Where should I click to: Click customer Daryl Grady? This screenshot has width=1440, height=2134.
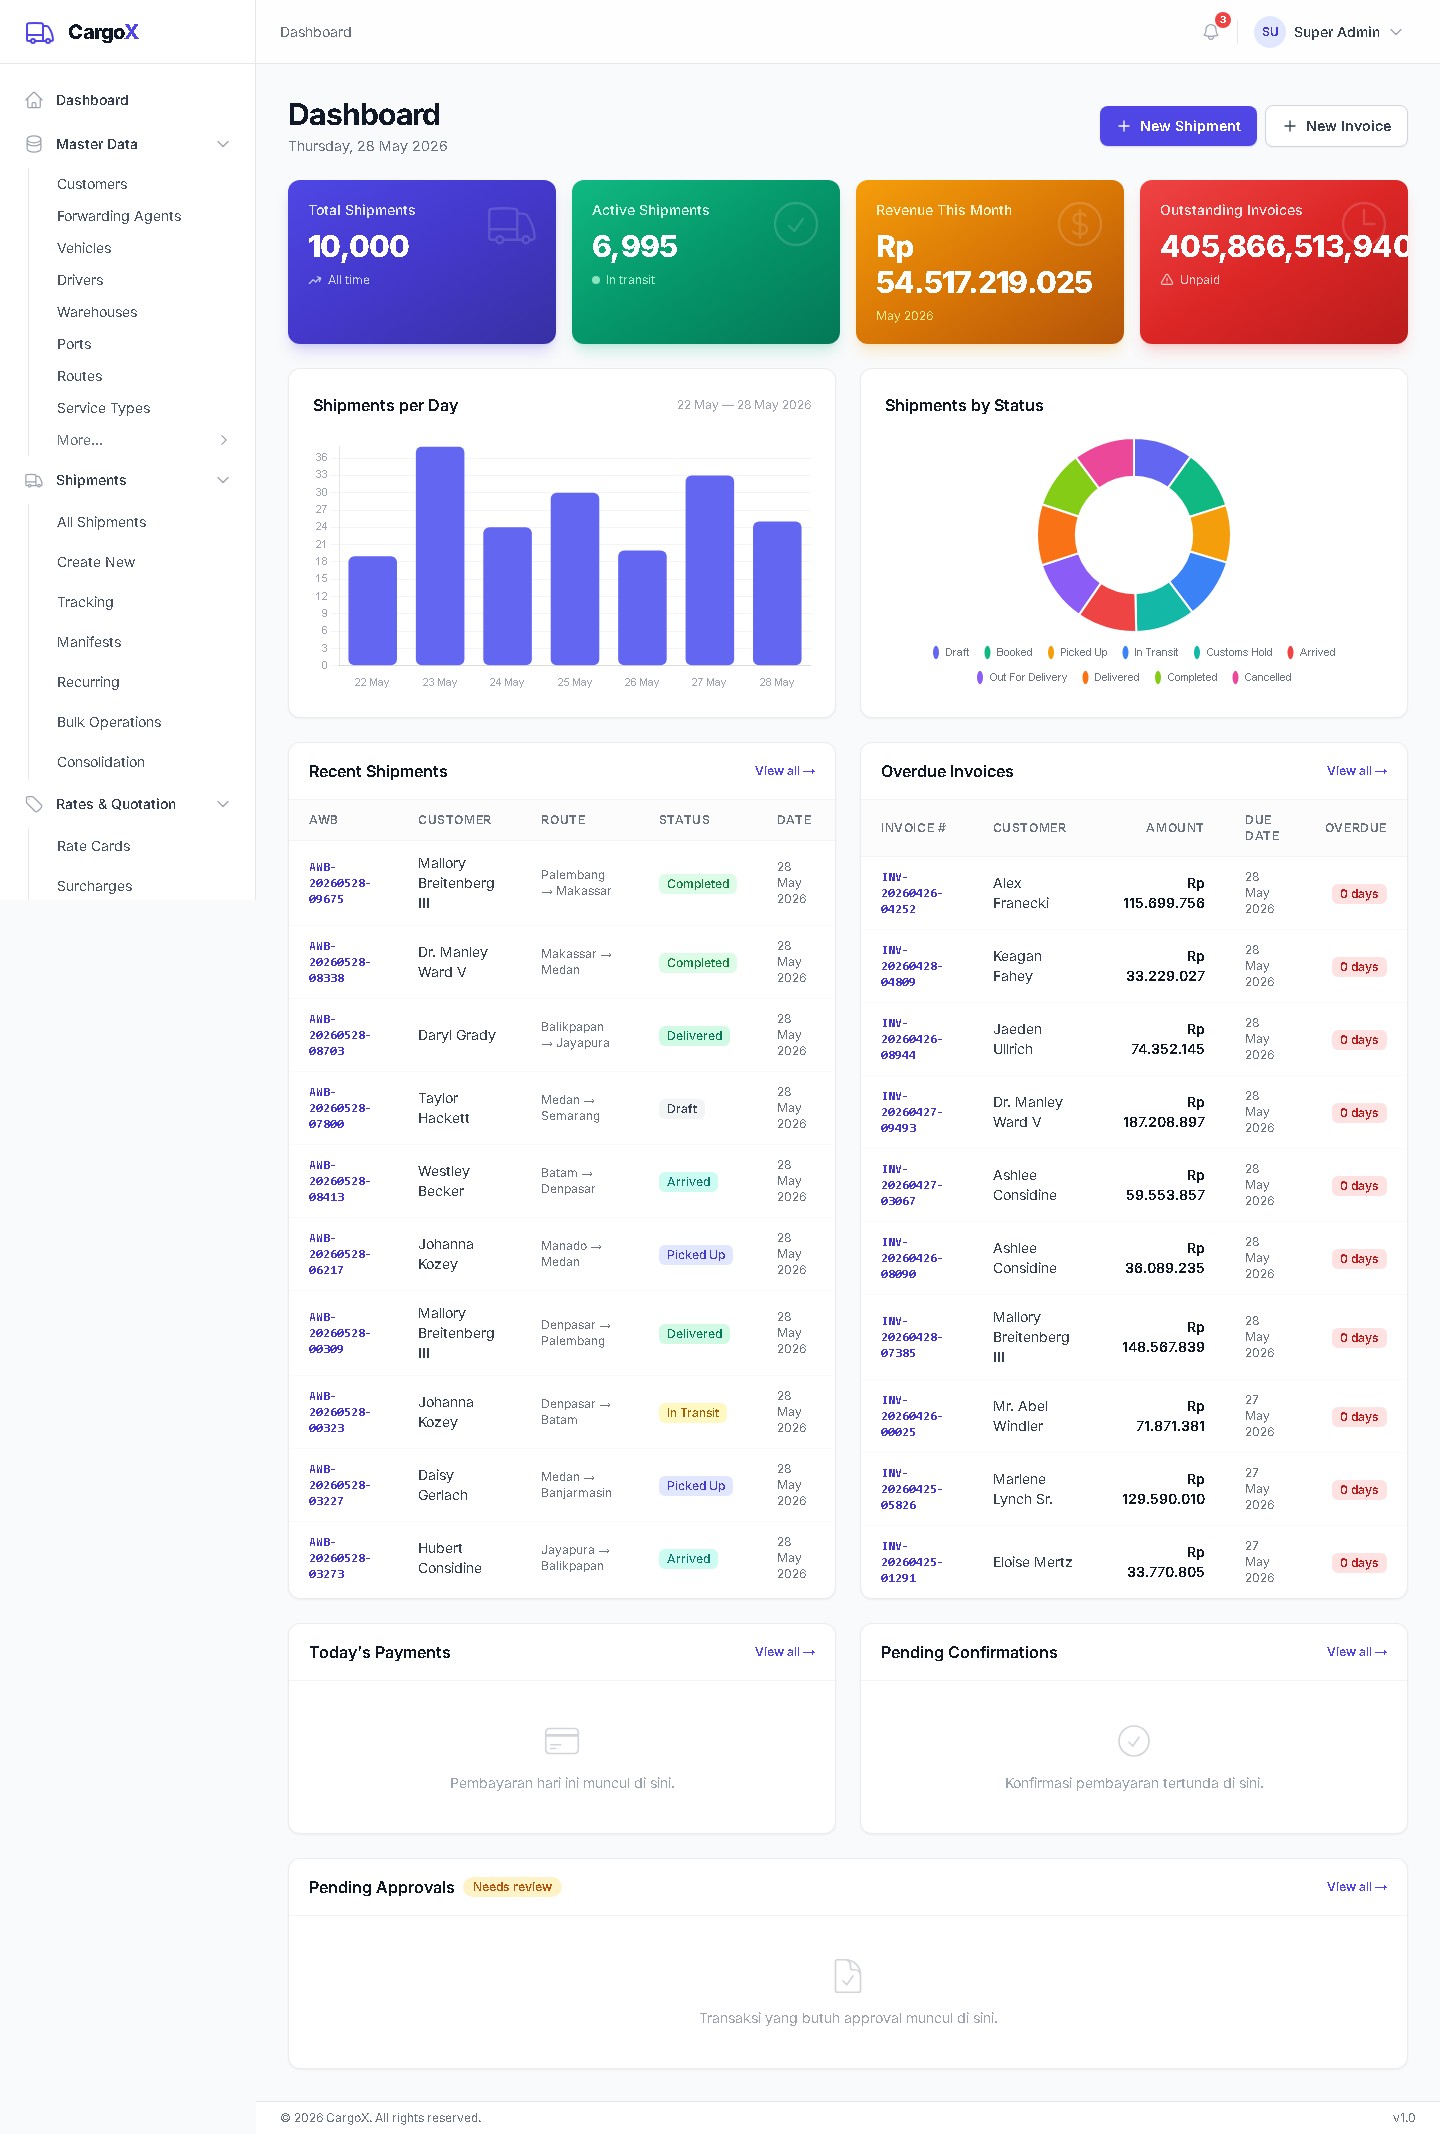click(x=457, y=1035)
